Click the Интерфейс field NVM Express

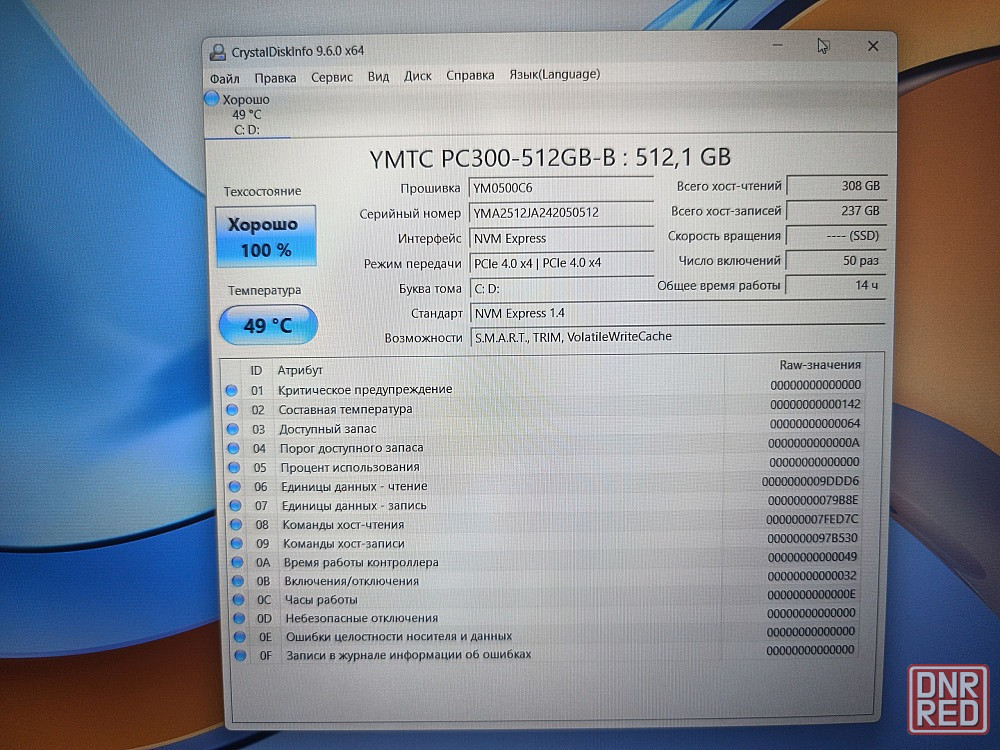pyautogui.click(x=561, y=239)
